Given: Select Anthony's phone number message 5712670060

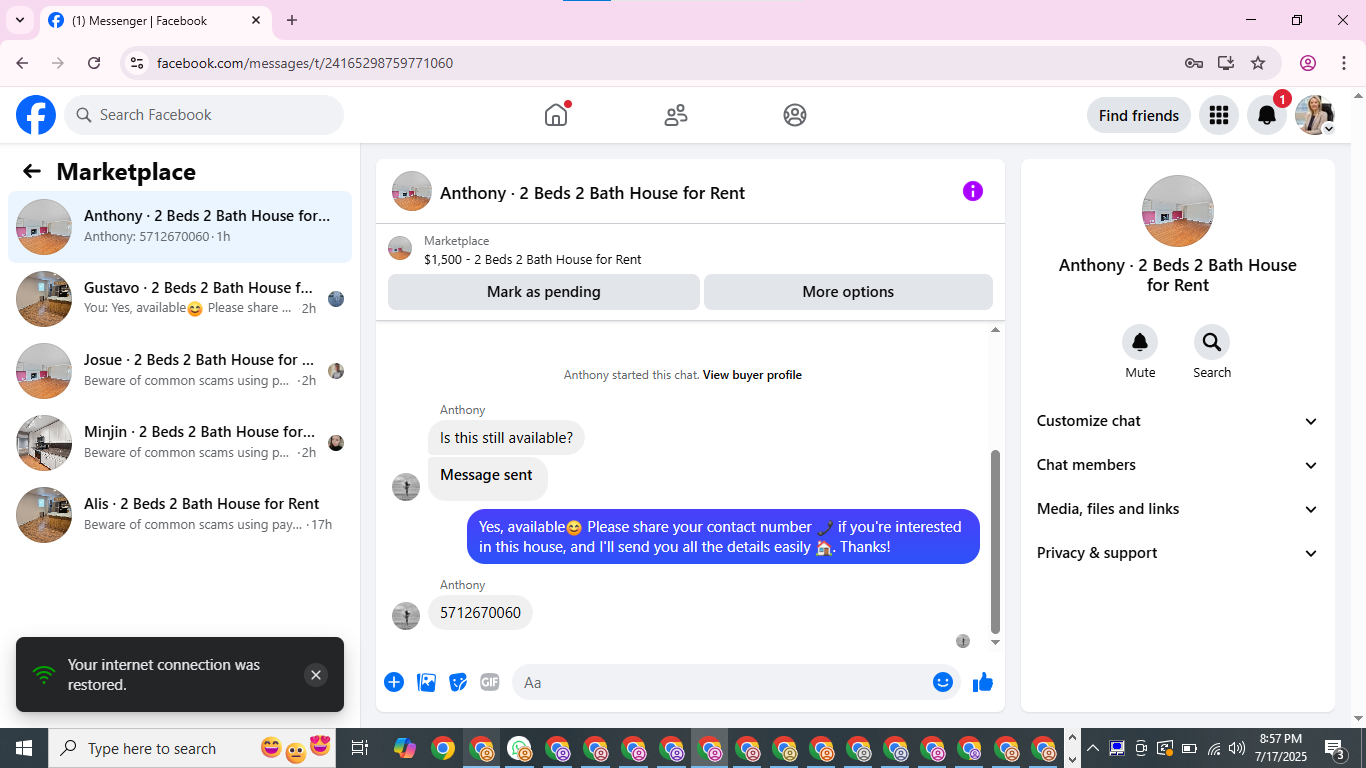Looking at the screenshot, I should (480, 613).
